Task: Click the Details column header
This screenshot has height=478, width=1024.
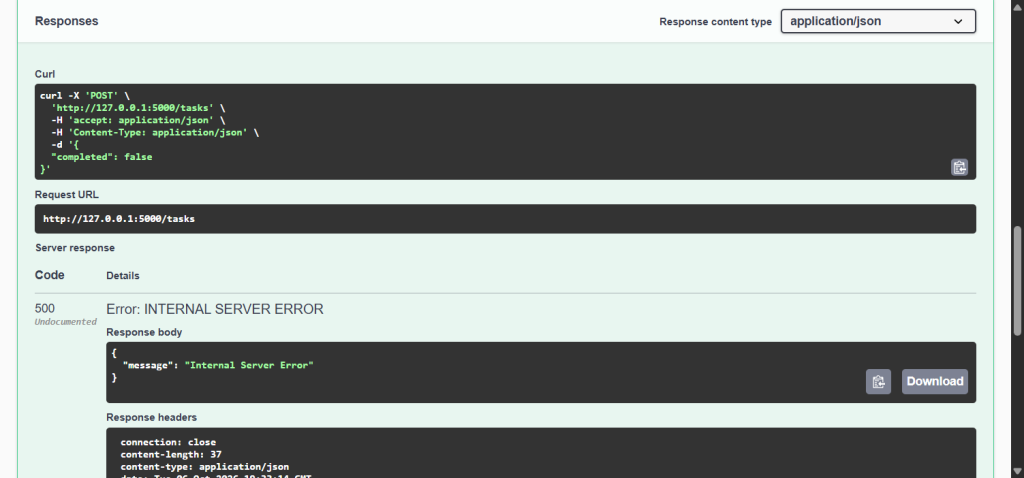Action: click(x=123, y=276)
